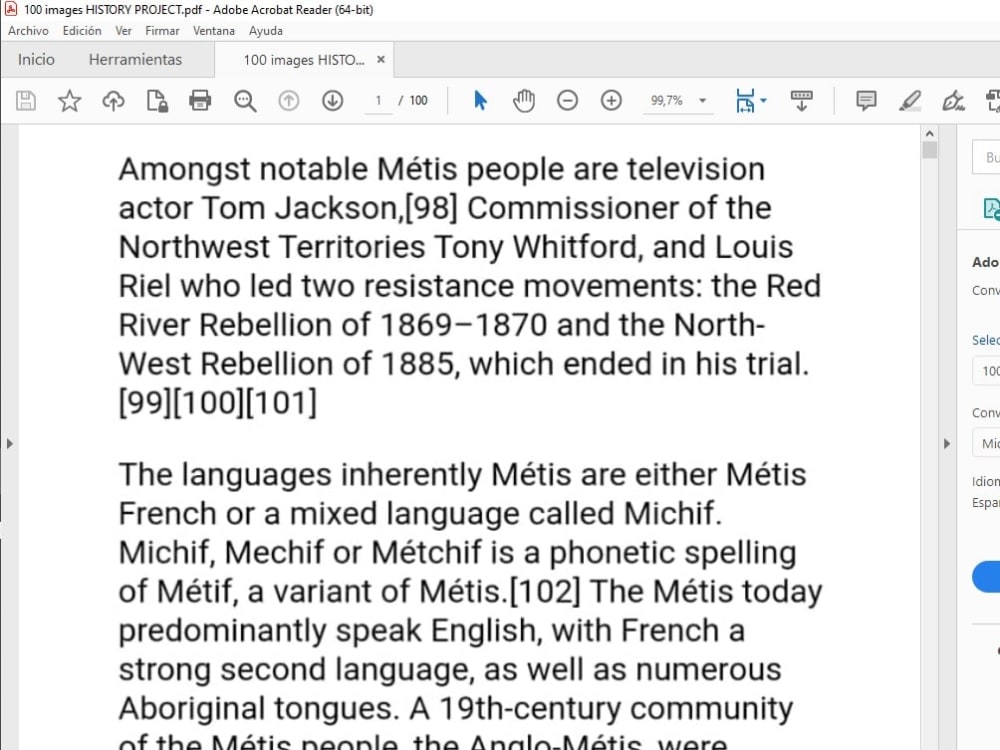The height and width of the screenshot is (750, 1000).
Task: Zoom out with minus button
Action: coord(567,101)
